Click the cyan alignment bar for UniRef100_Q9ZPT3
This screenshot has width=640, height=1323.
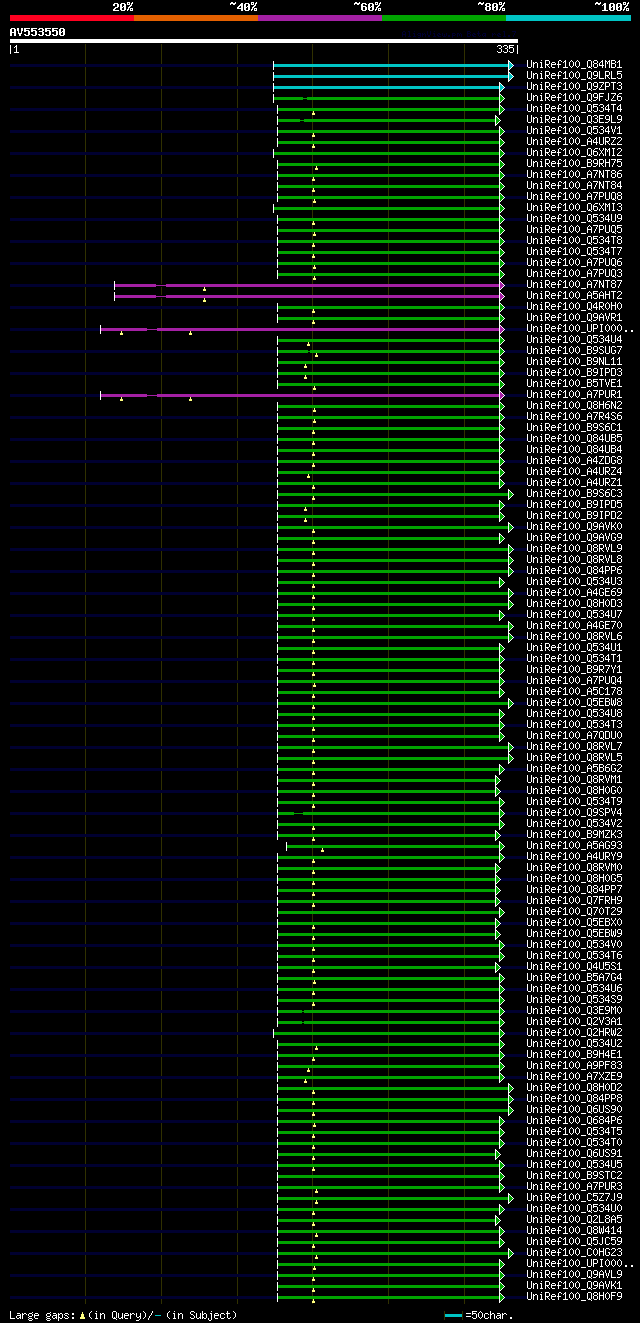[x=388, y=87]
